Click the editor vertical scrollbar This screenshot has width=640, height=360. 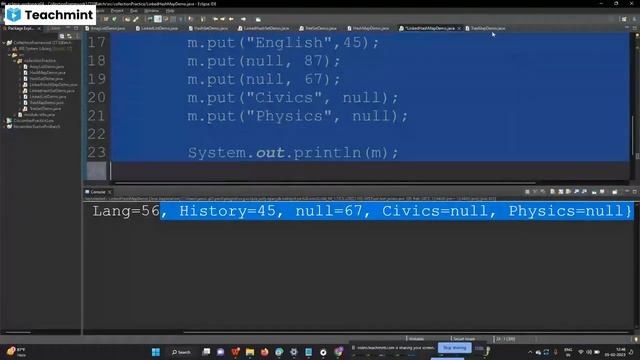pyautogui.click(x=633, y=135)
